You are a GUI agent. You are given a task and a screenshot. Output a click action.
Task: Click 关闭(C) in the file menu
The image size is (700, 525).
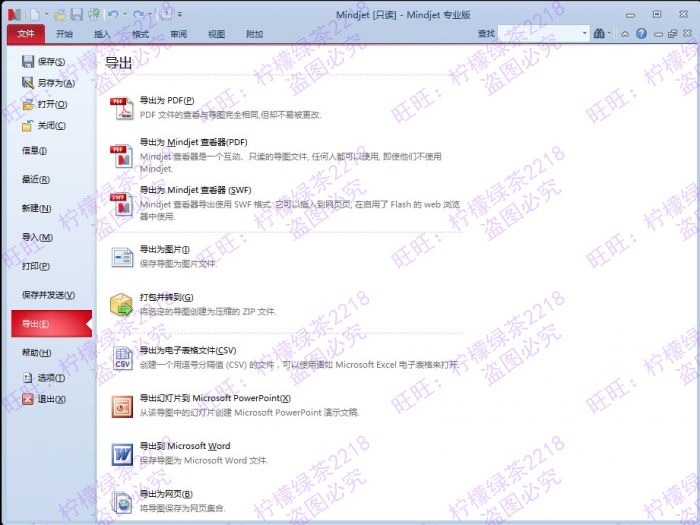tap(43, 126)
